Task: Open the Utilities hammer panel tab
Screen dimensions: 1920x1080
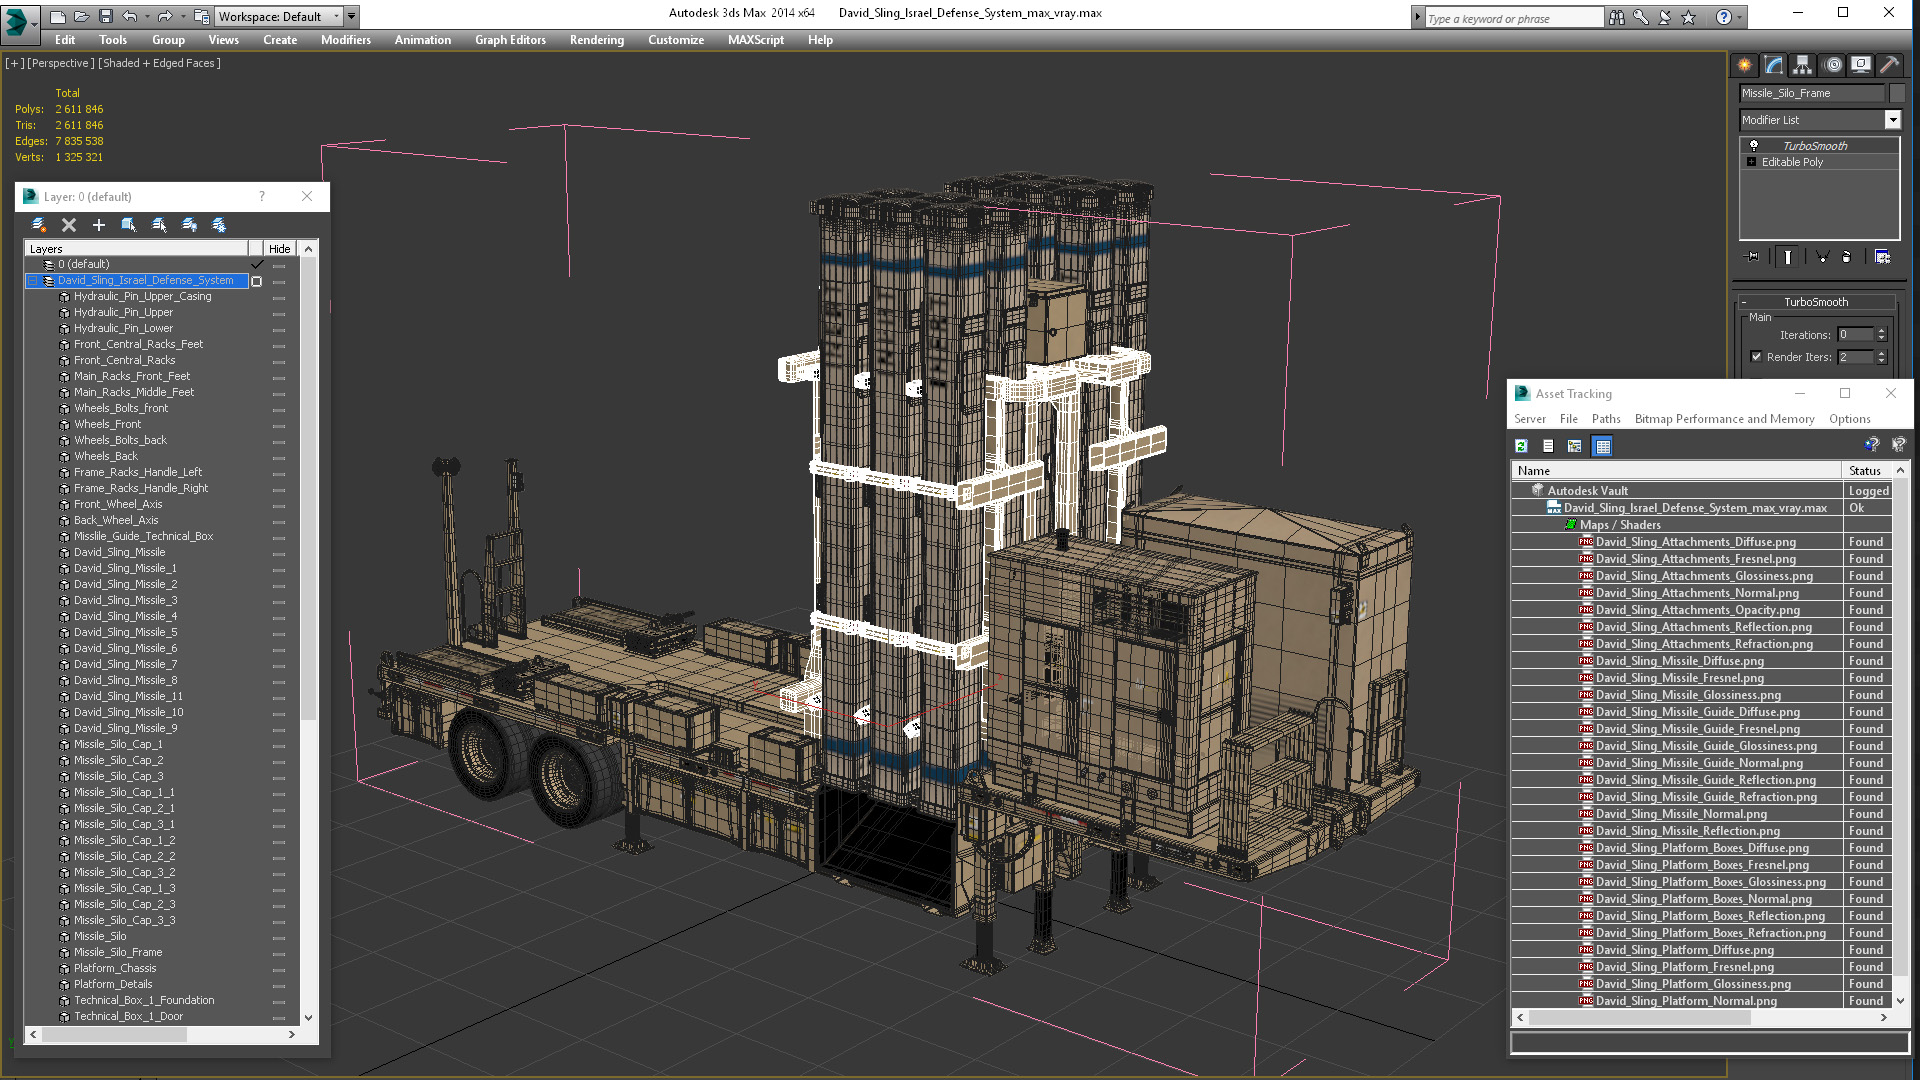Action: tap(1889, 65)
